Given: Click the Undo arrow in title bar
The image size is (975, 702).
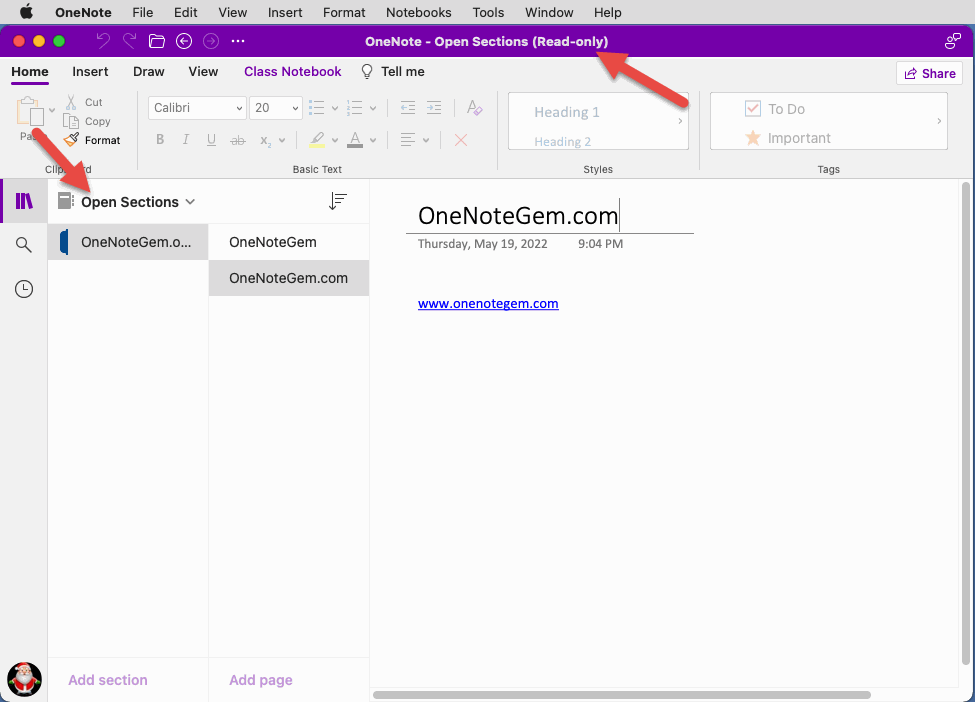Looking at the screenshot, I should (x=103, y=41).
